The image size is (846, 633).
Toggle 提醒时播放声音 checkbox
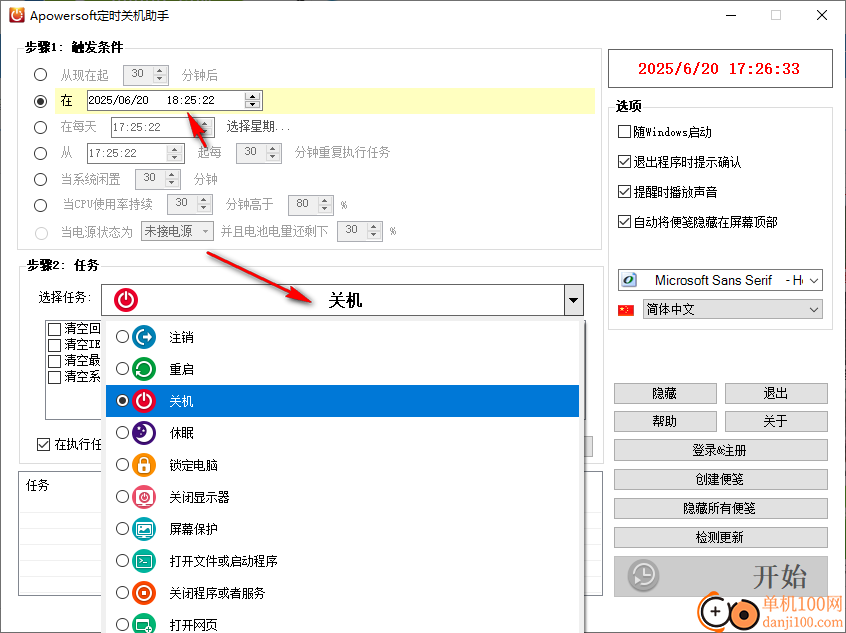pos(624,192)
